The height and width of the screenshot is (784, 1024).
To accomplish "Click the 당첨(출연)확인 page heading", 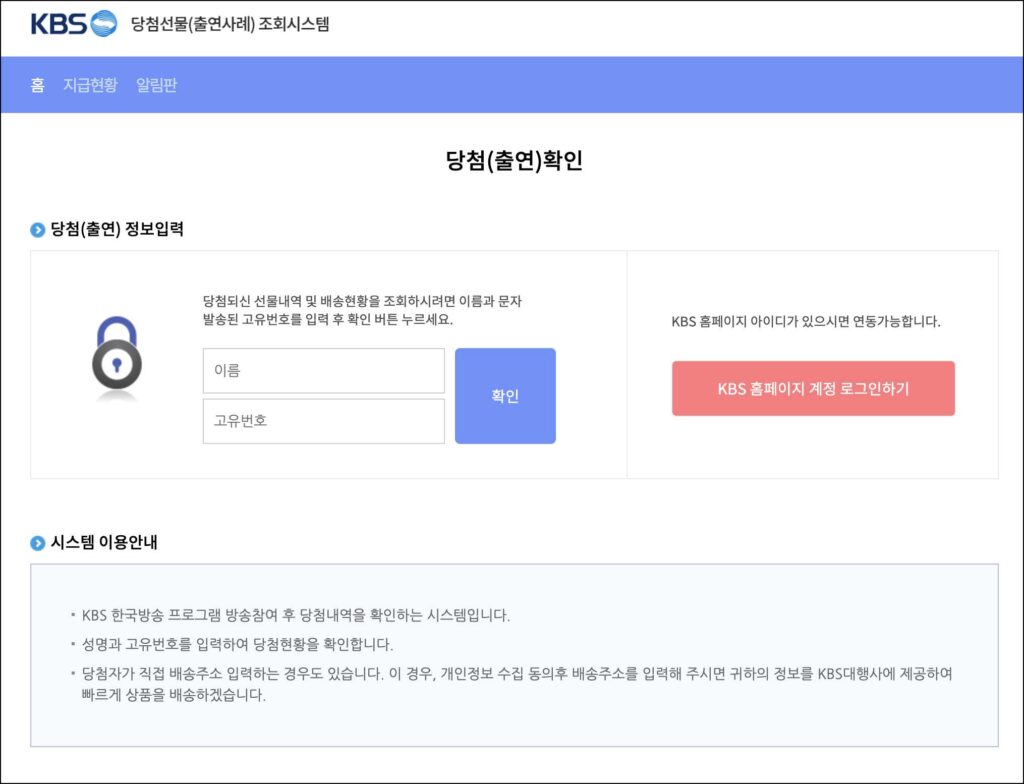I will 514,160.
